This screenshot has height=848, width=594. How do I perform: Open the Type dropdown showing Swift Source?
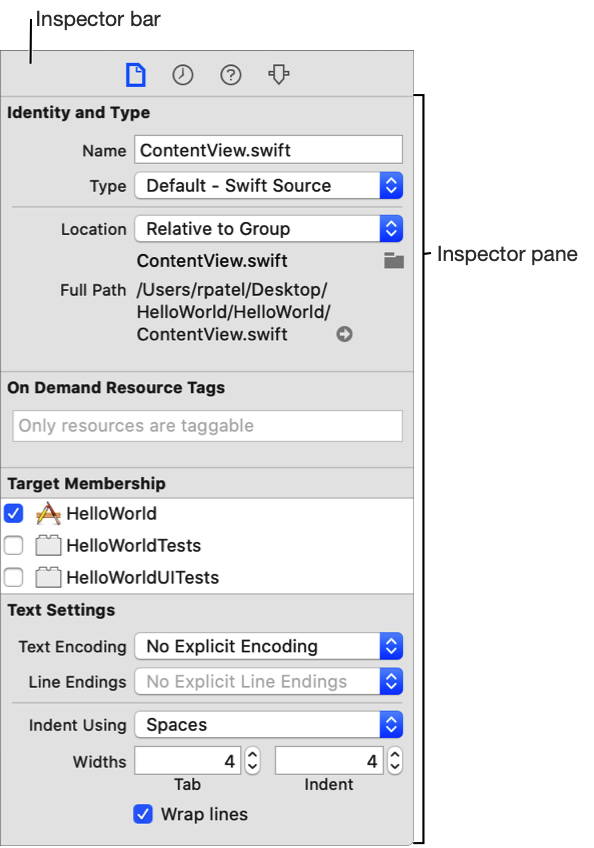[269, 186]
